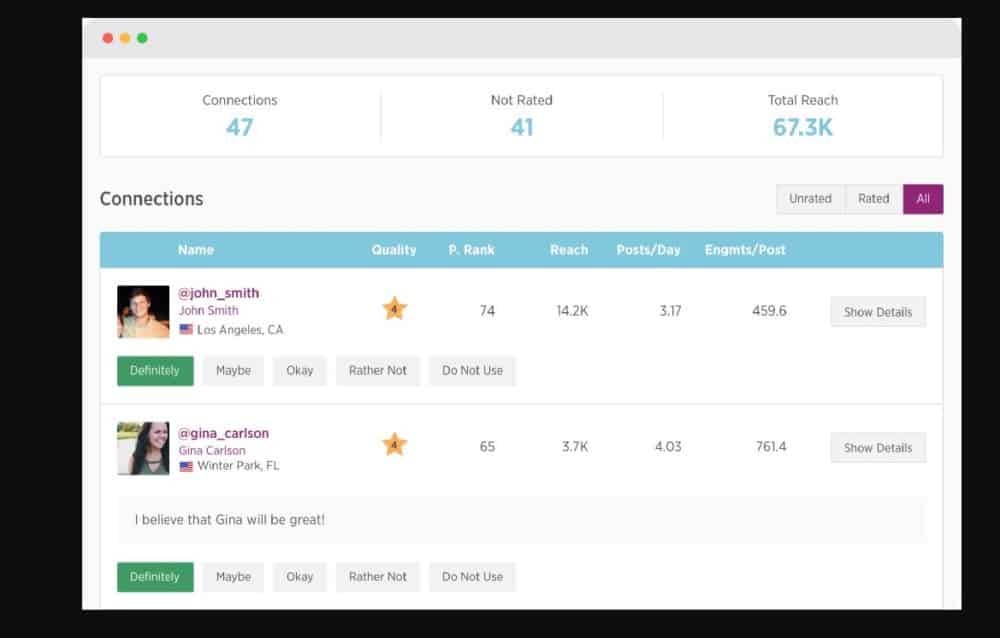The height and width of the screenshot is (638, 1000).
Task: Open the @john_smith profile link
Action: pyautogui.click(x=218, y=293)
